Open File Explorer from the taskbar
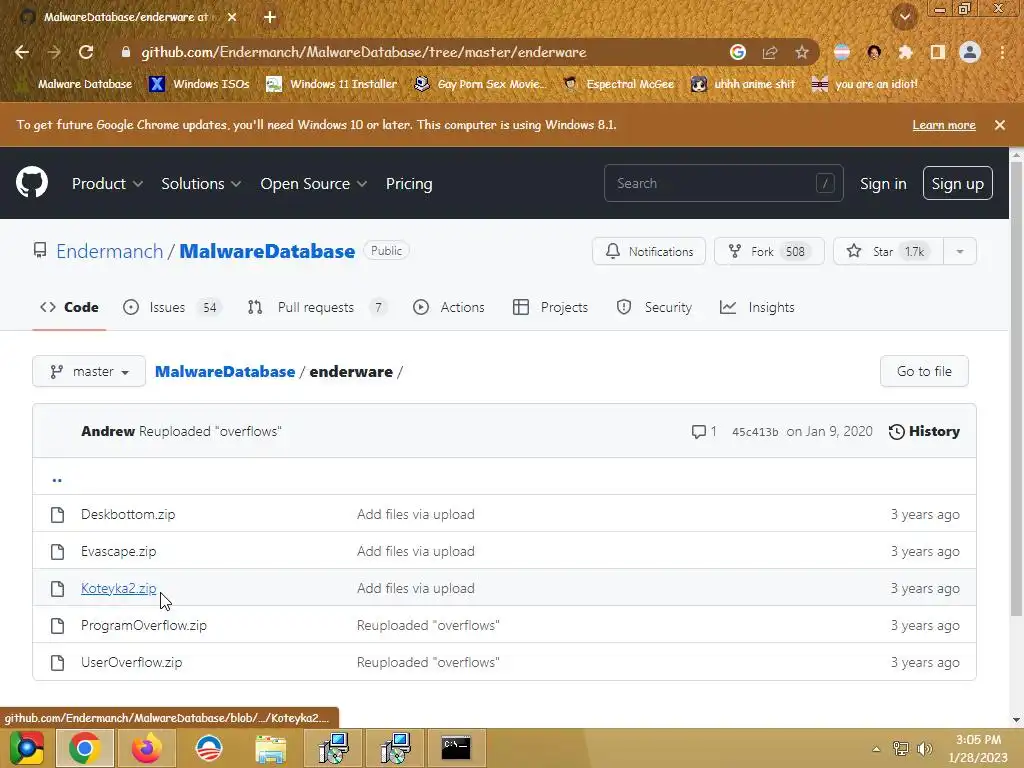The height and width of the screenshot is (768, 1024). pos(270,748)
